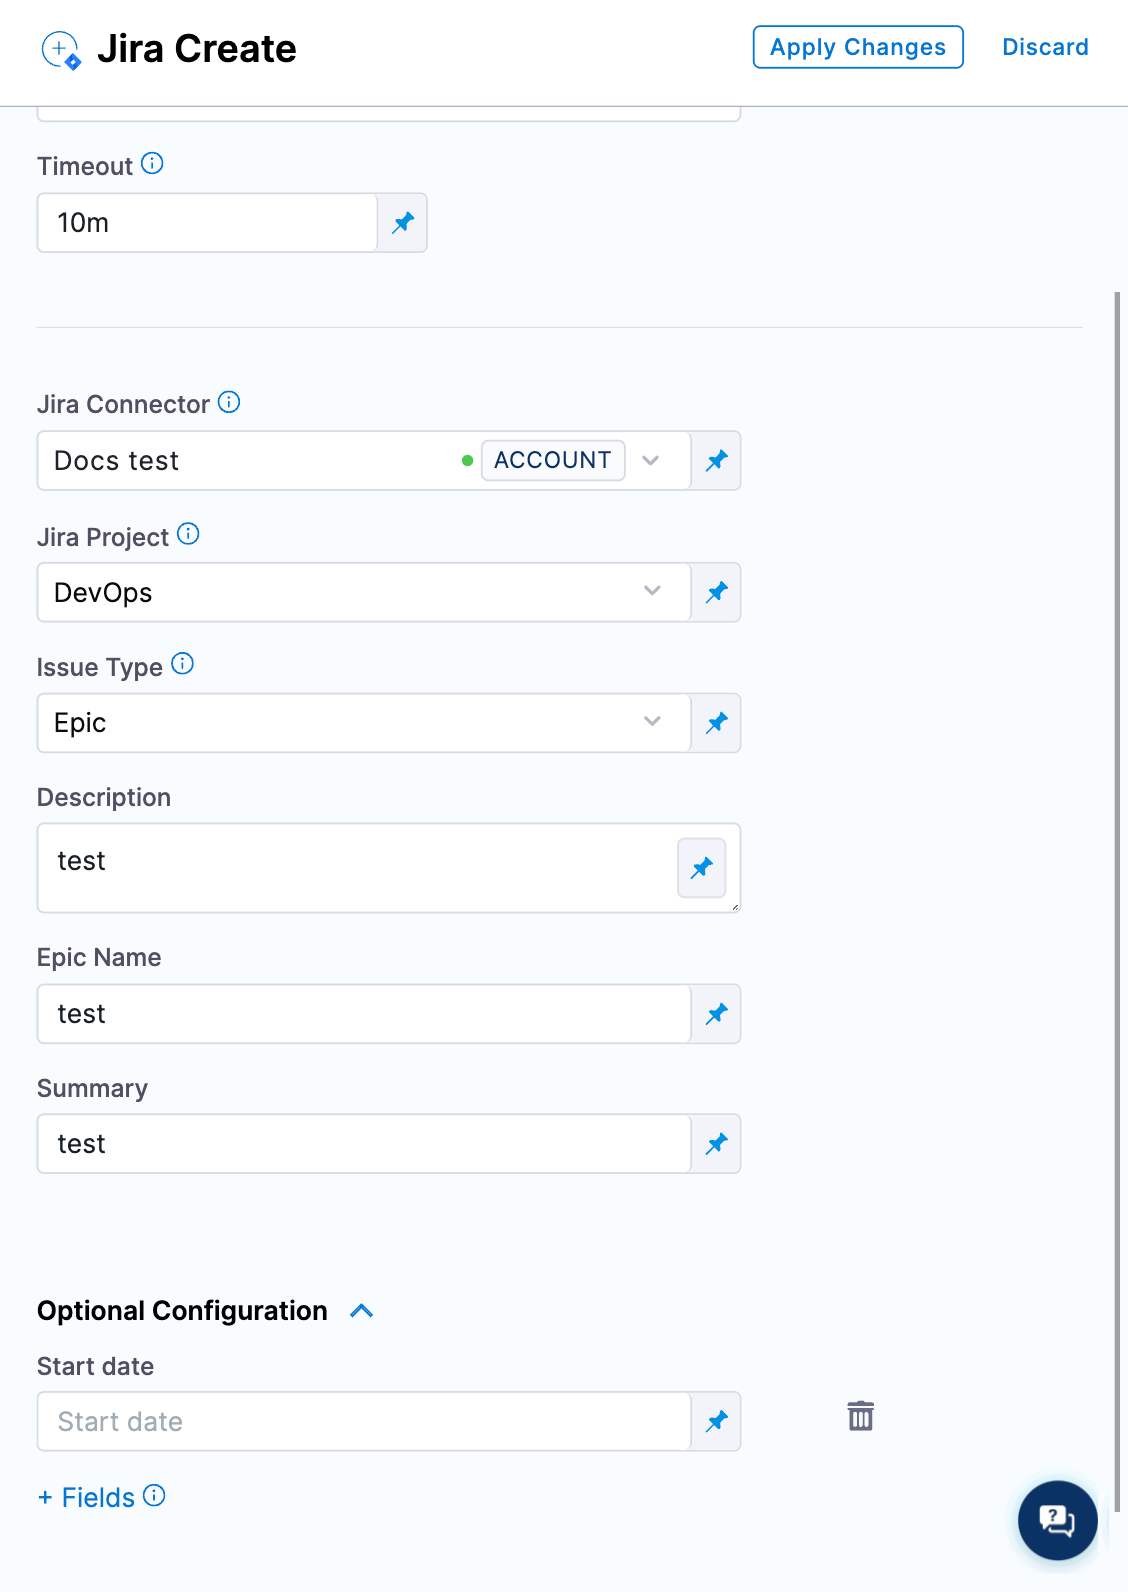Click the pin icon beside Issue Type
This screenshot has height=1592, width=1128.
[716, 723]
